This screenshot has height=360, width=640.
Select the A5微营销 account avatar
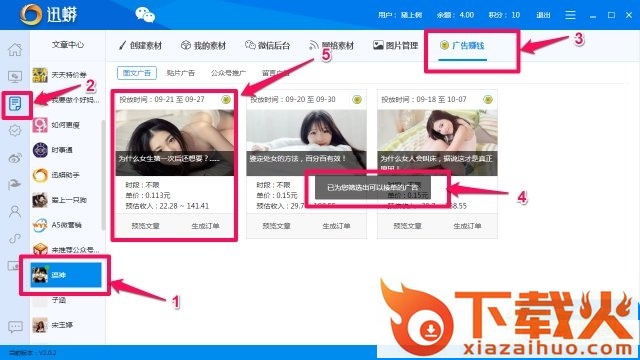40,225
